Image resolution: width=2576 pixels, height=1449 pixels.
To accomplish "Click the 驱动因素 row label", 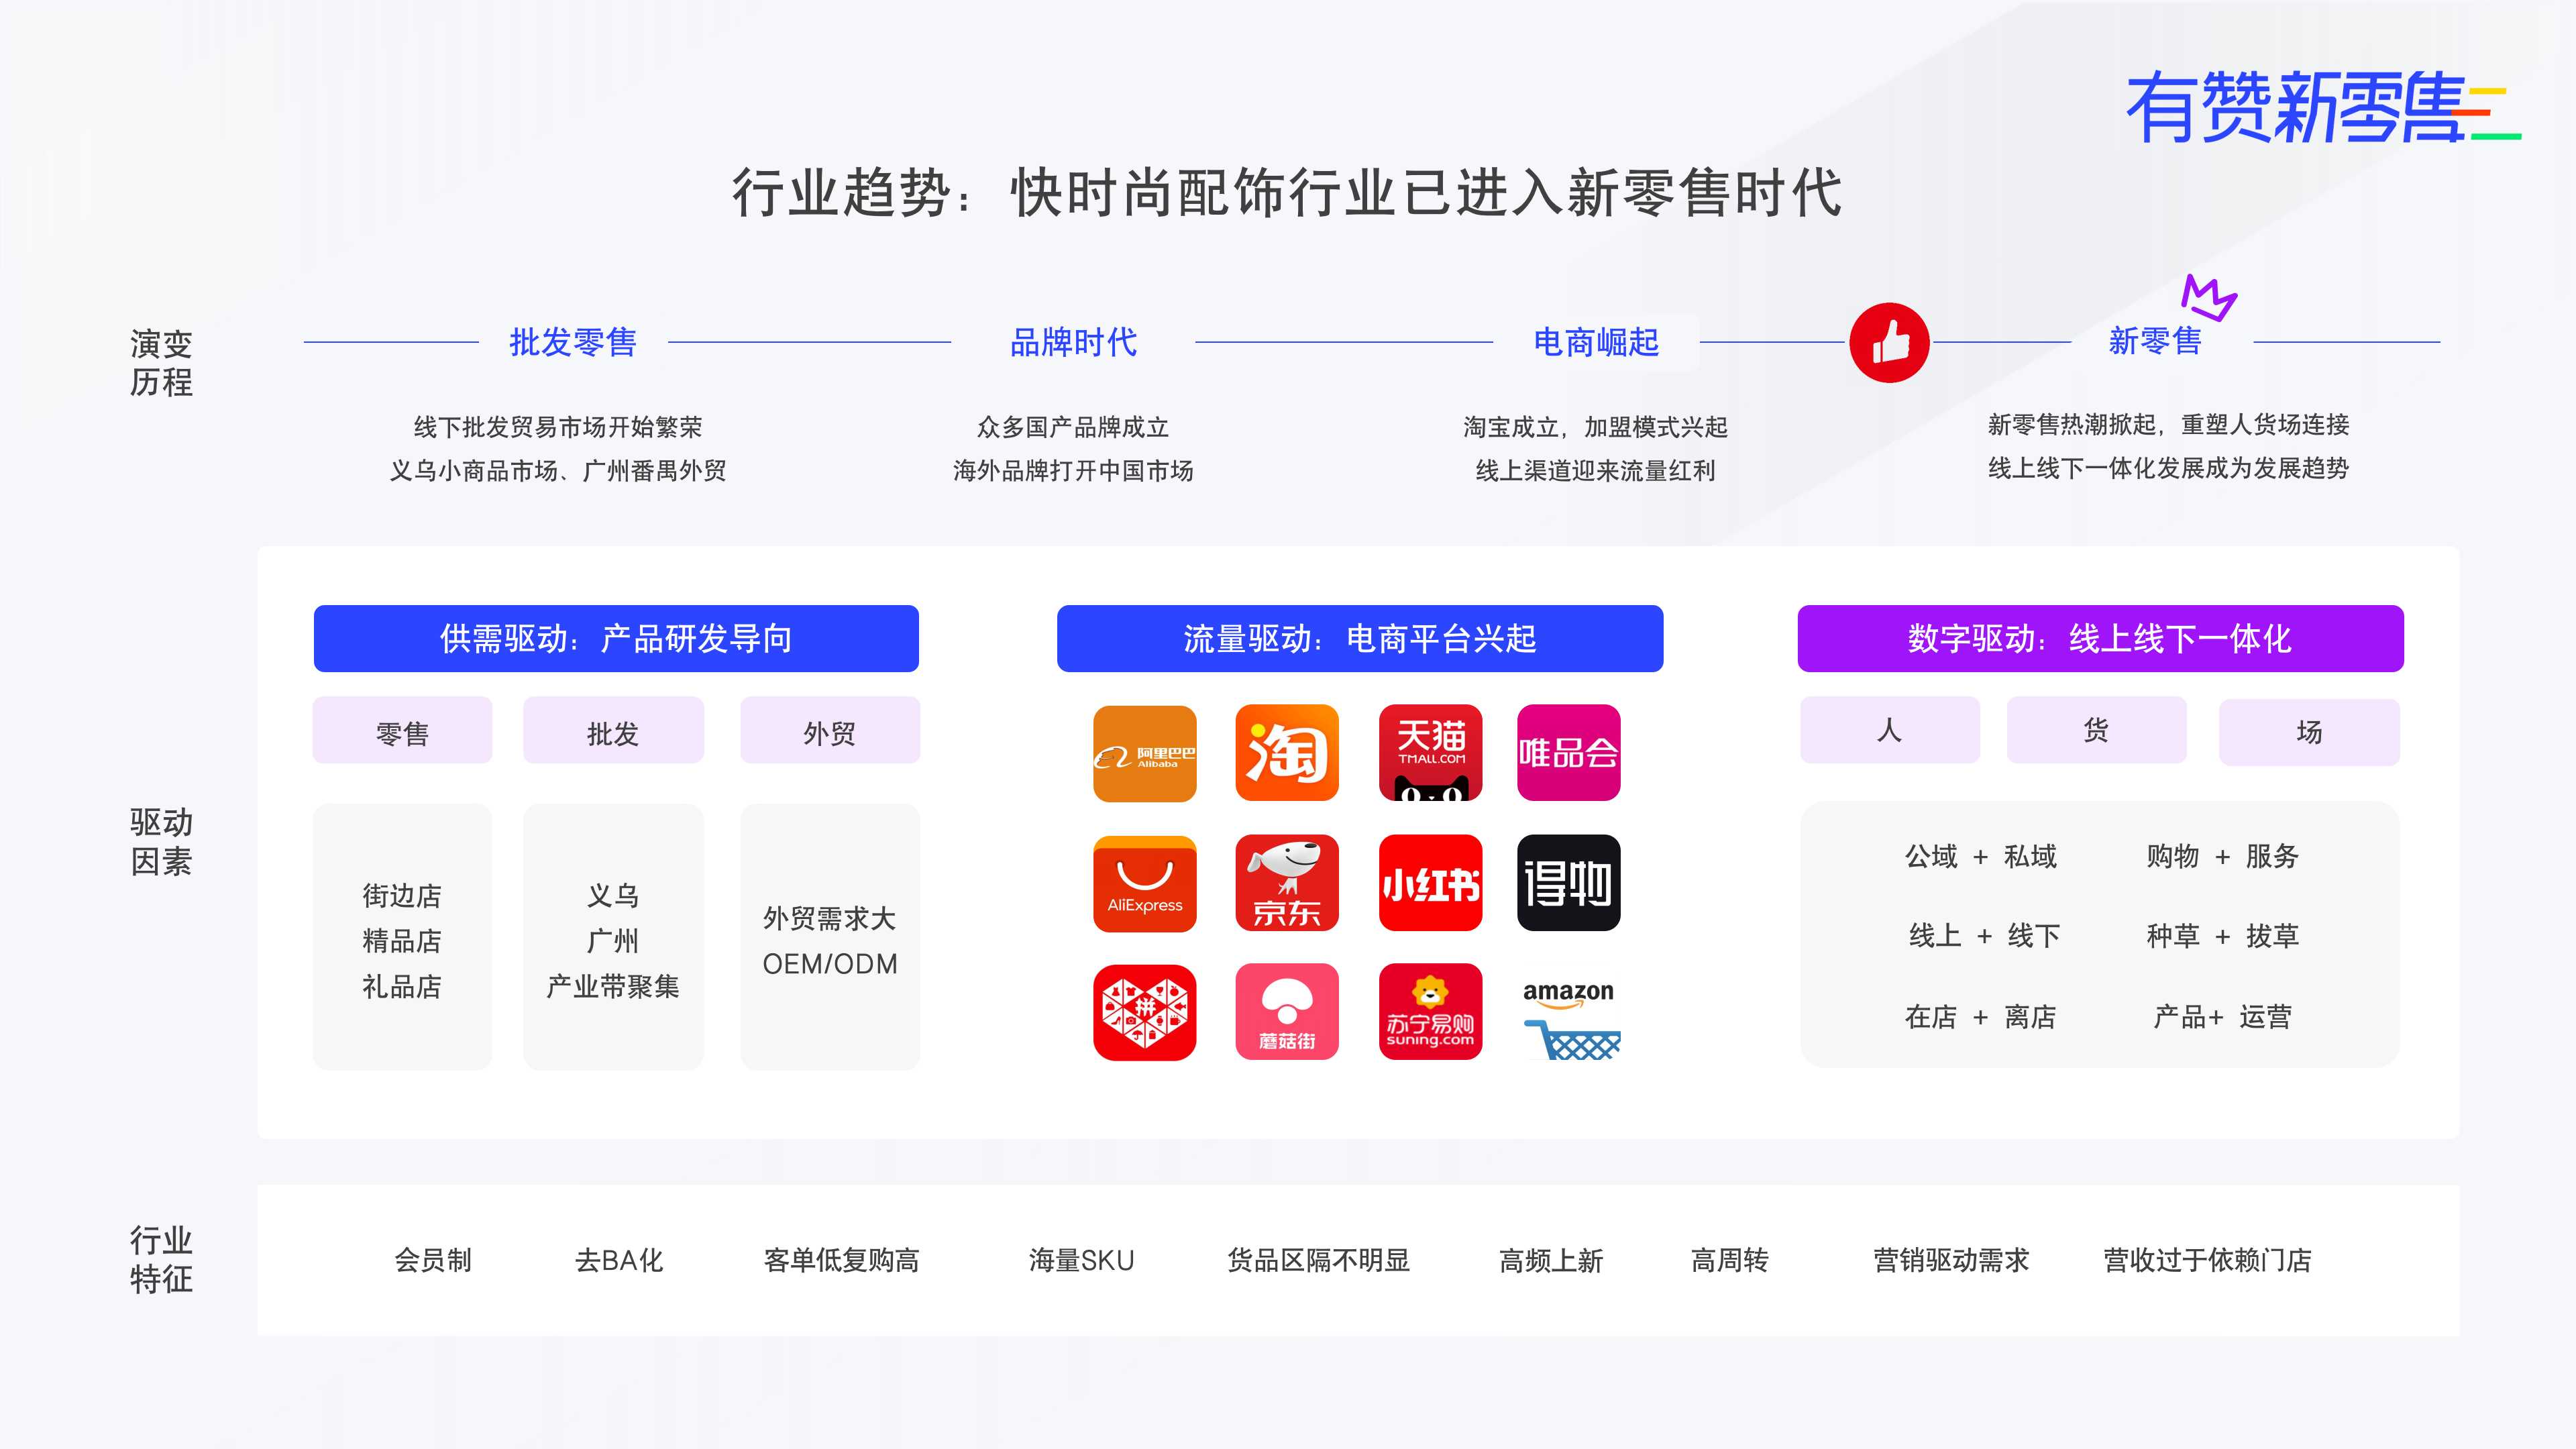I will (x=161, y=842).
